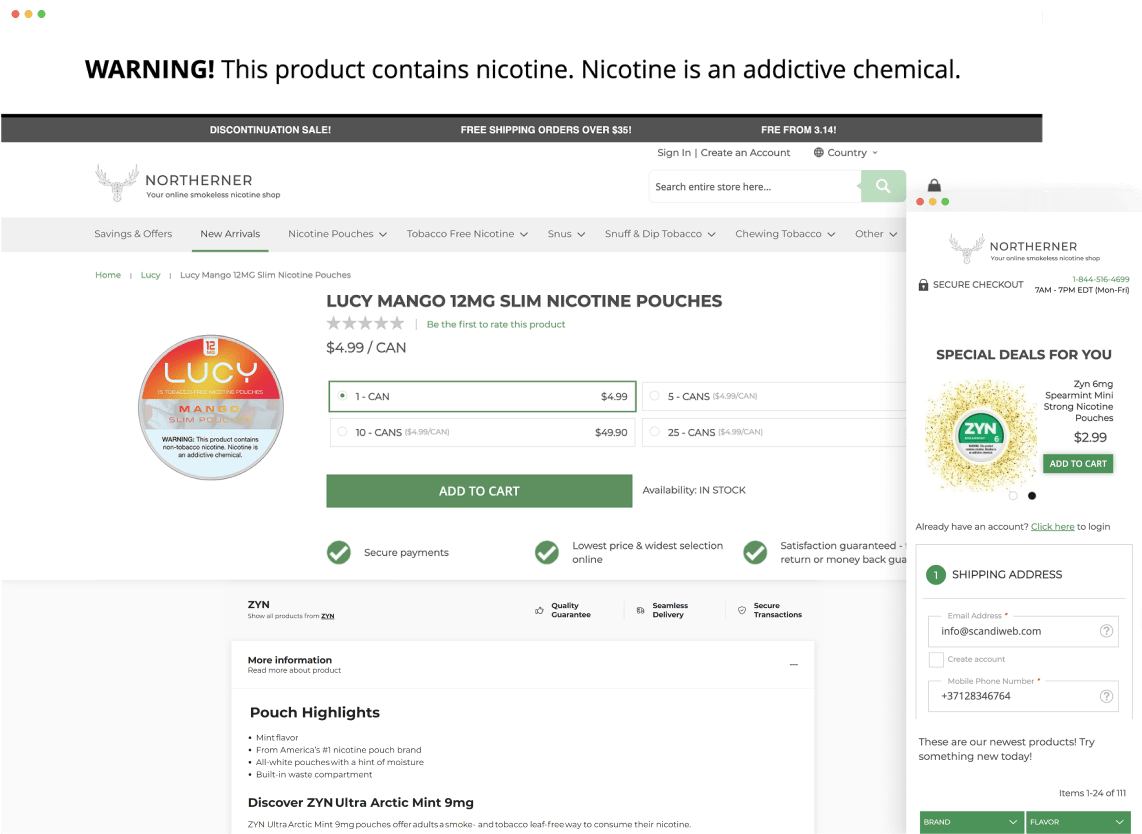Click the Northerner logo in checkout window
The height and width of the screenshot is (834, 1142).
(x=1025, y=248)
